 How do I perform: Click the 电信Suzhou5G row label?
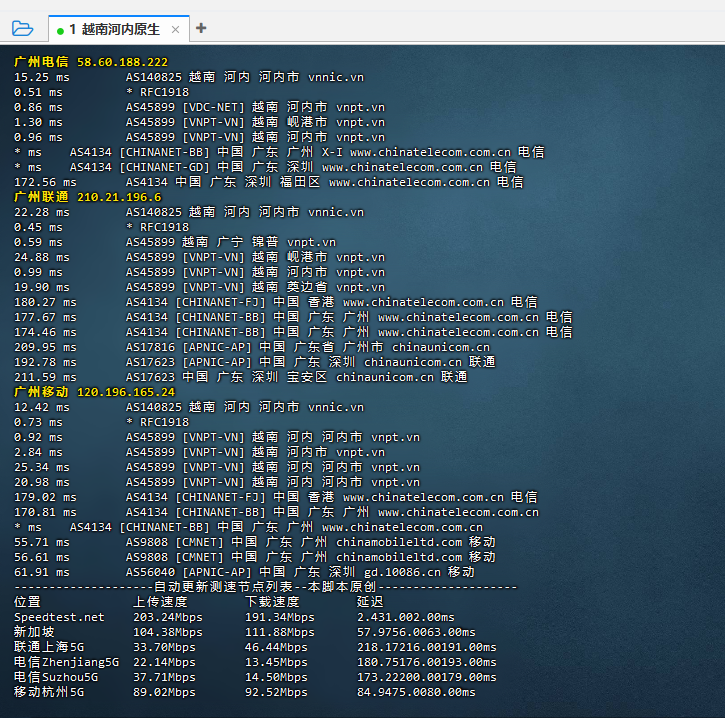tap(56, 677)
